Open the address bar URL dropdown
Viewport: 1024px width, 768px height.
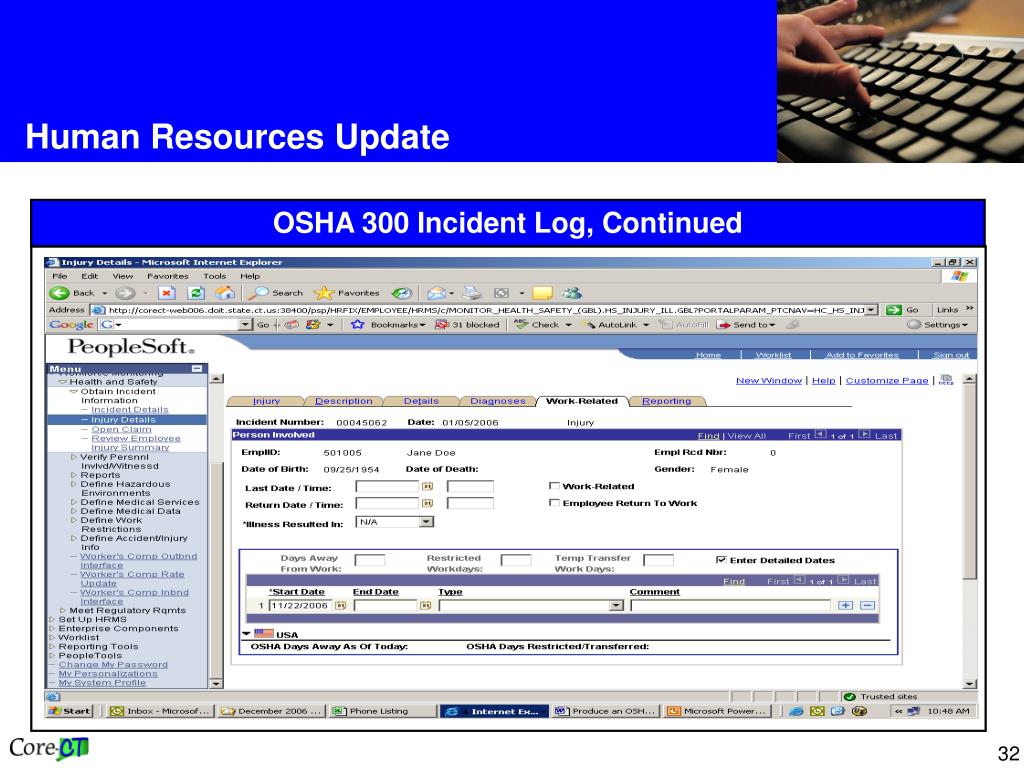[x=871, y=310]
